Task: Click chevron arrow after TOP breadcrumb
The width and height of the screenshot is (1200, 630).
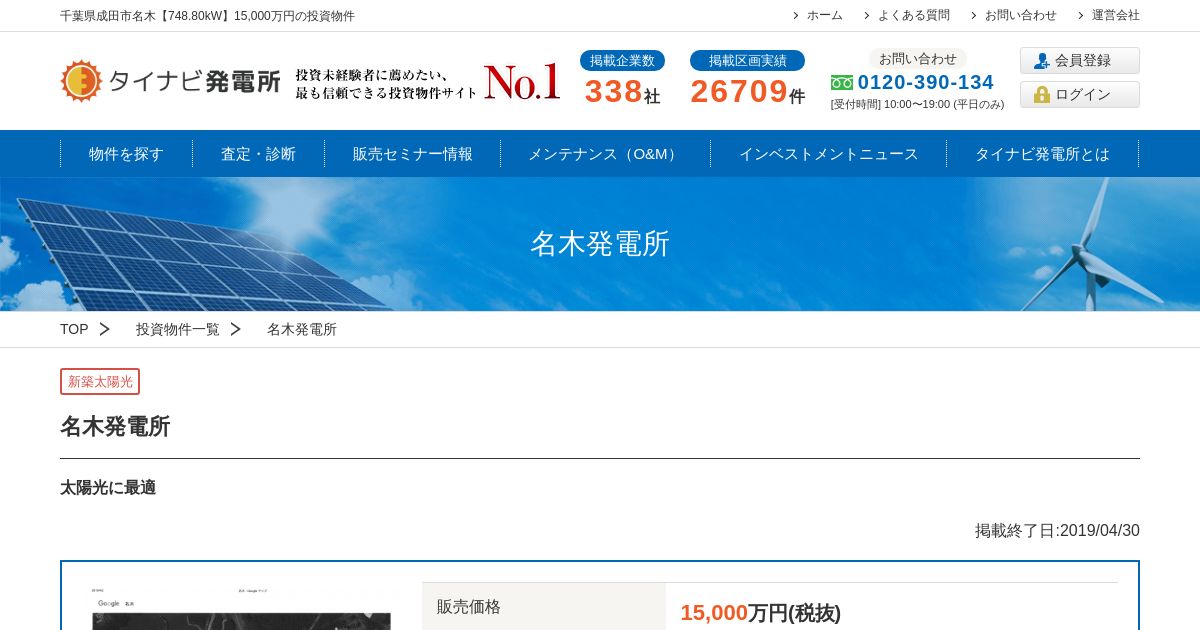Action: (x=104, y=329)
